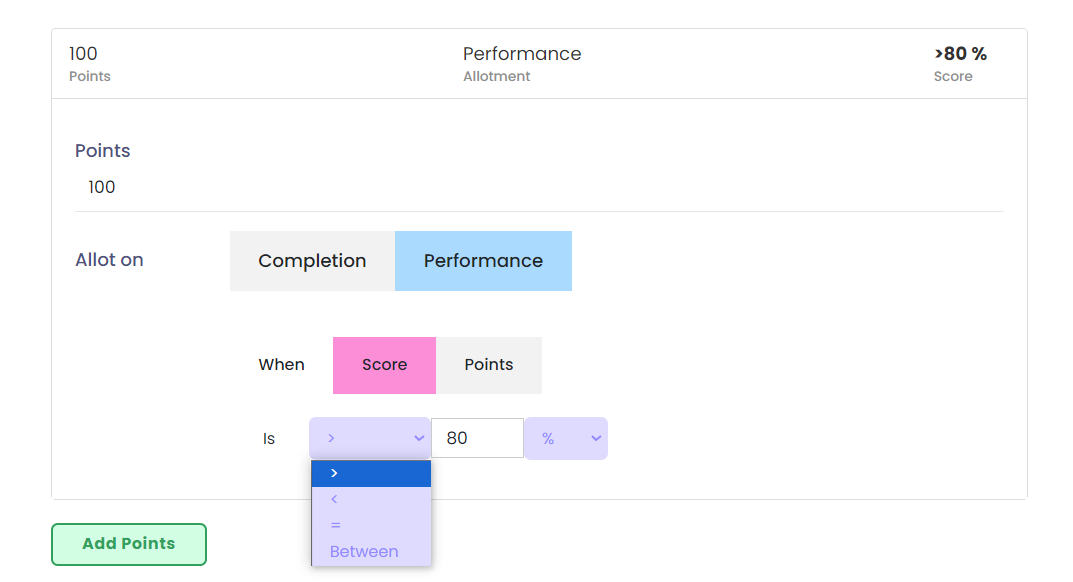Click the >80 % Score header summary
Viewport: 1073px width, 582px height.
coord(959,63)
